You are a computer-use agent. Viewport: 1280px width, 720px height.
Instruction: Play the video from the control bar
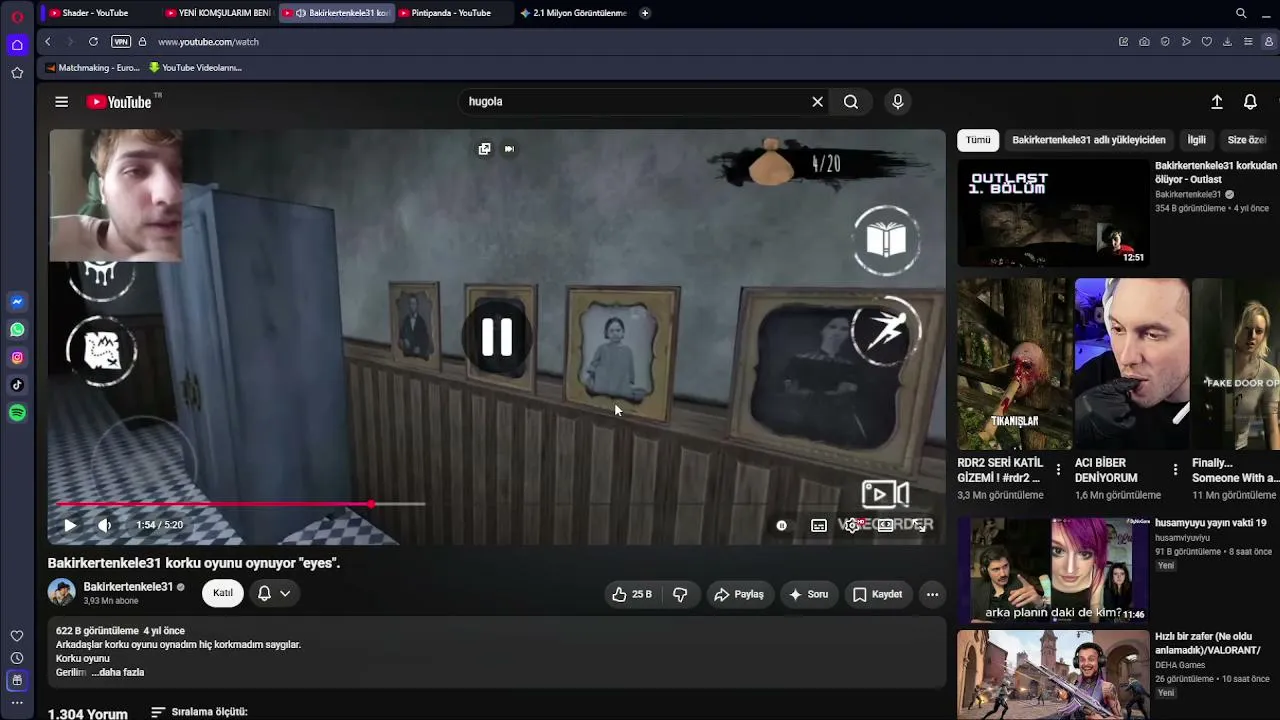pos(70,525)
